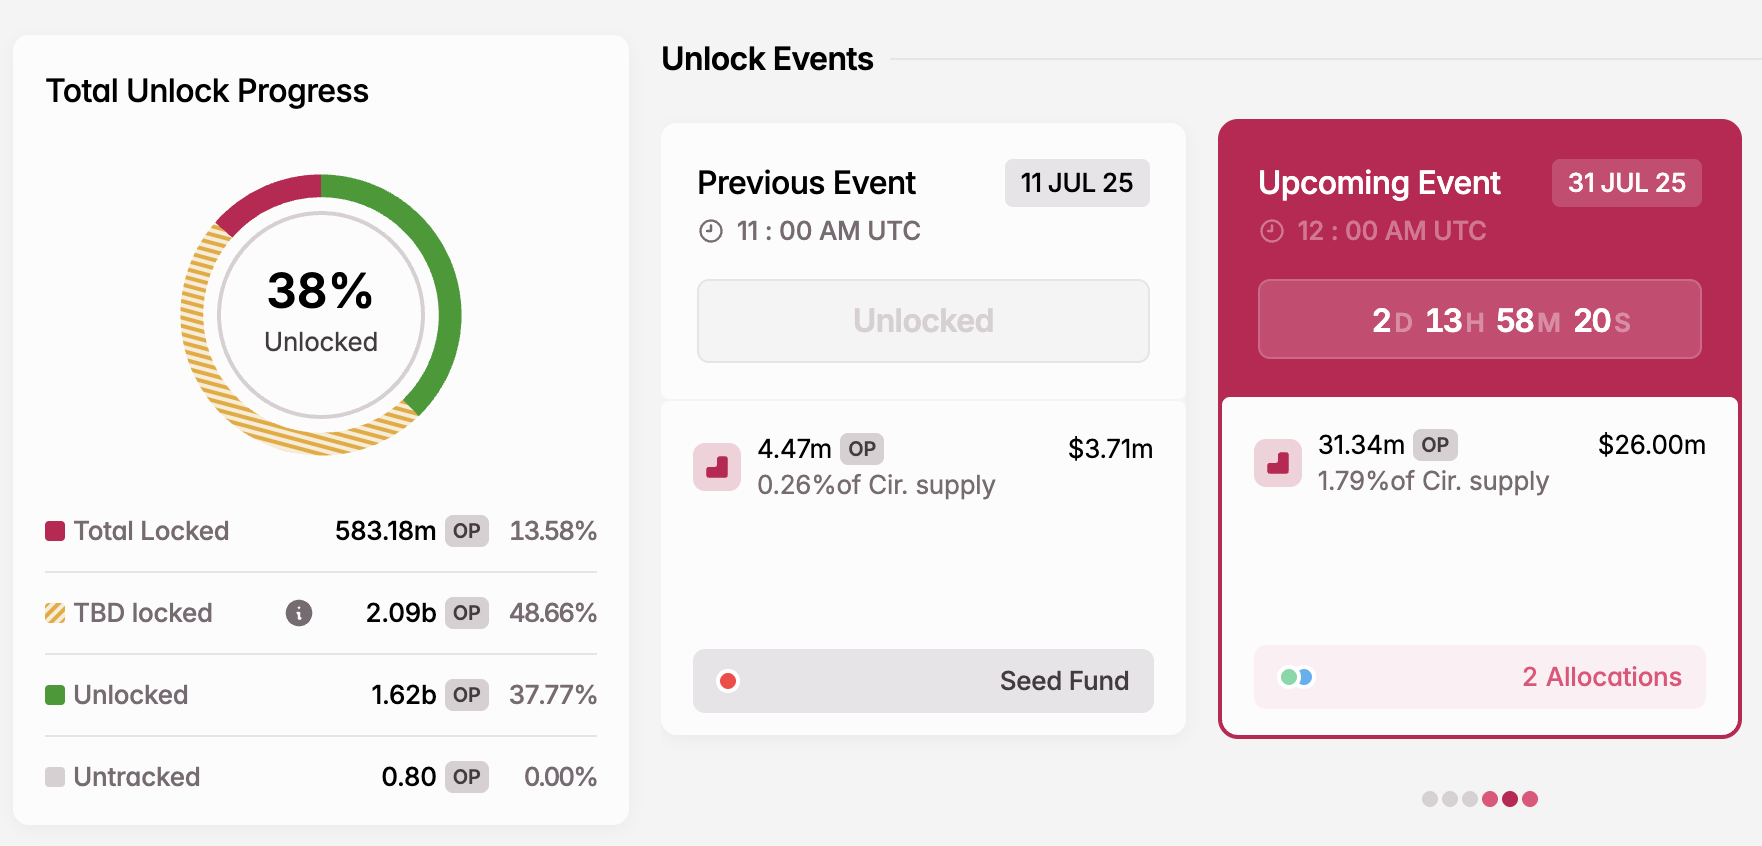Click the OP badge next to Total Locked
This screenshot has height=846, width=1762.
pyautogui.click(x=466, y=531)
